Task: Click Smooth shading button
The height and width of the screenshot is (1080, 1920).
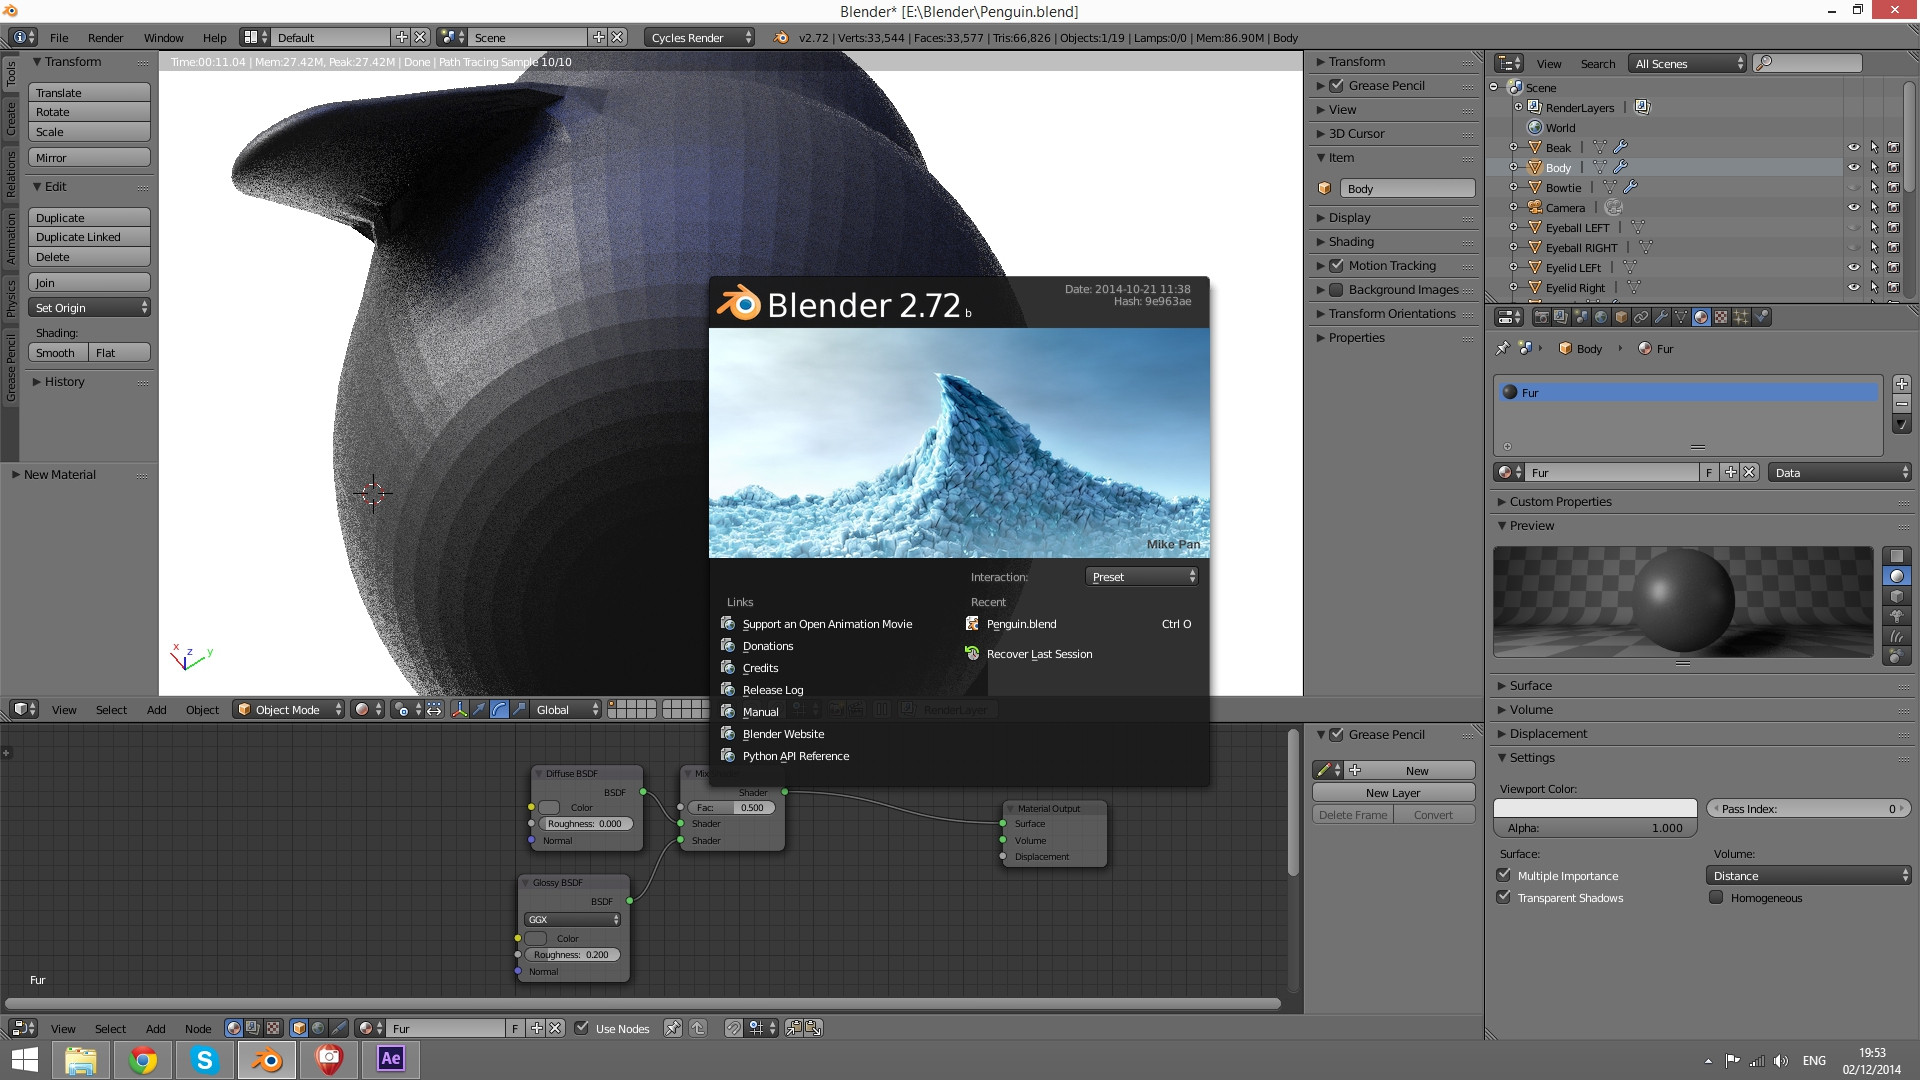Action: [59, 352]
